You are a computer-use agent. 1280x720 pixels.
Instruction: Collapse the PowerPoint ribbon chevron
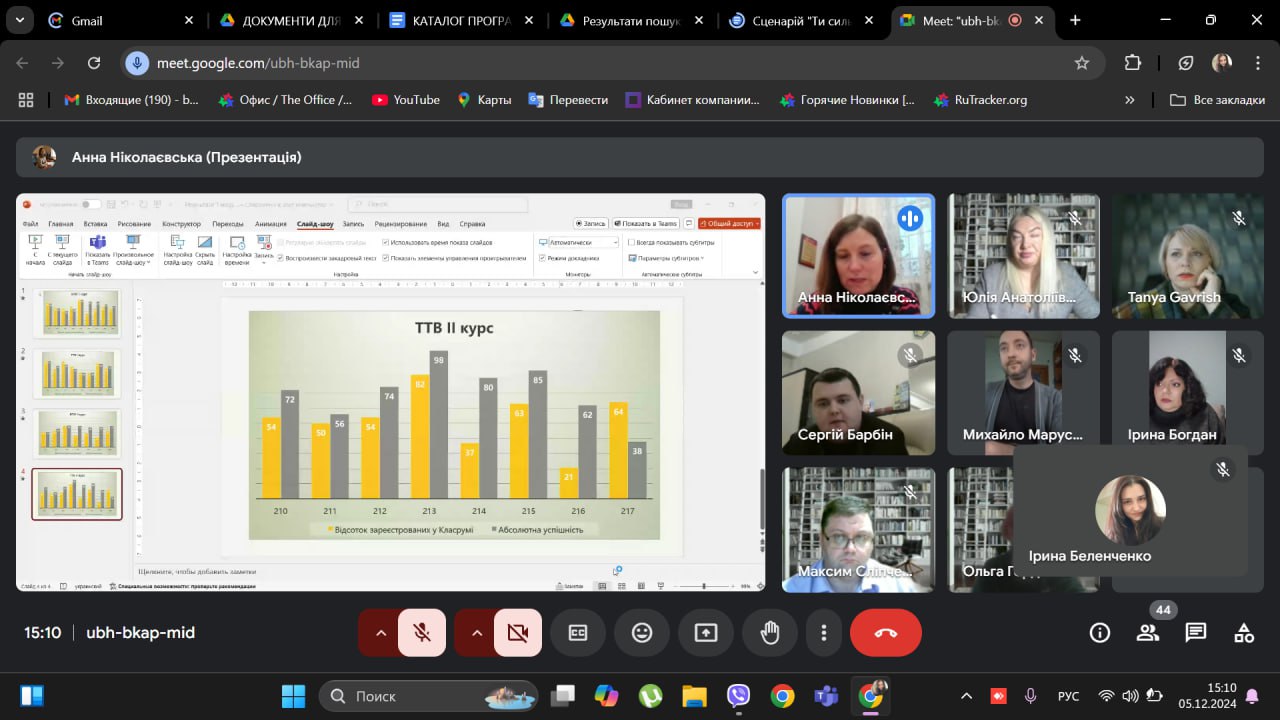(x=755, y=272)
